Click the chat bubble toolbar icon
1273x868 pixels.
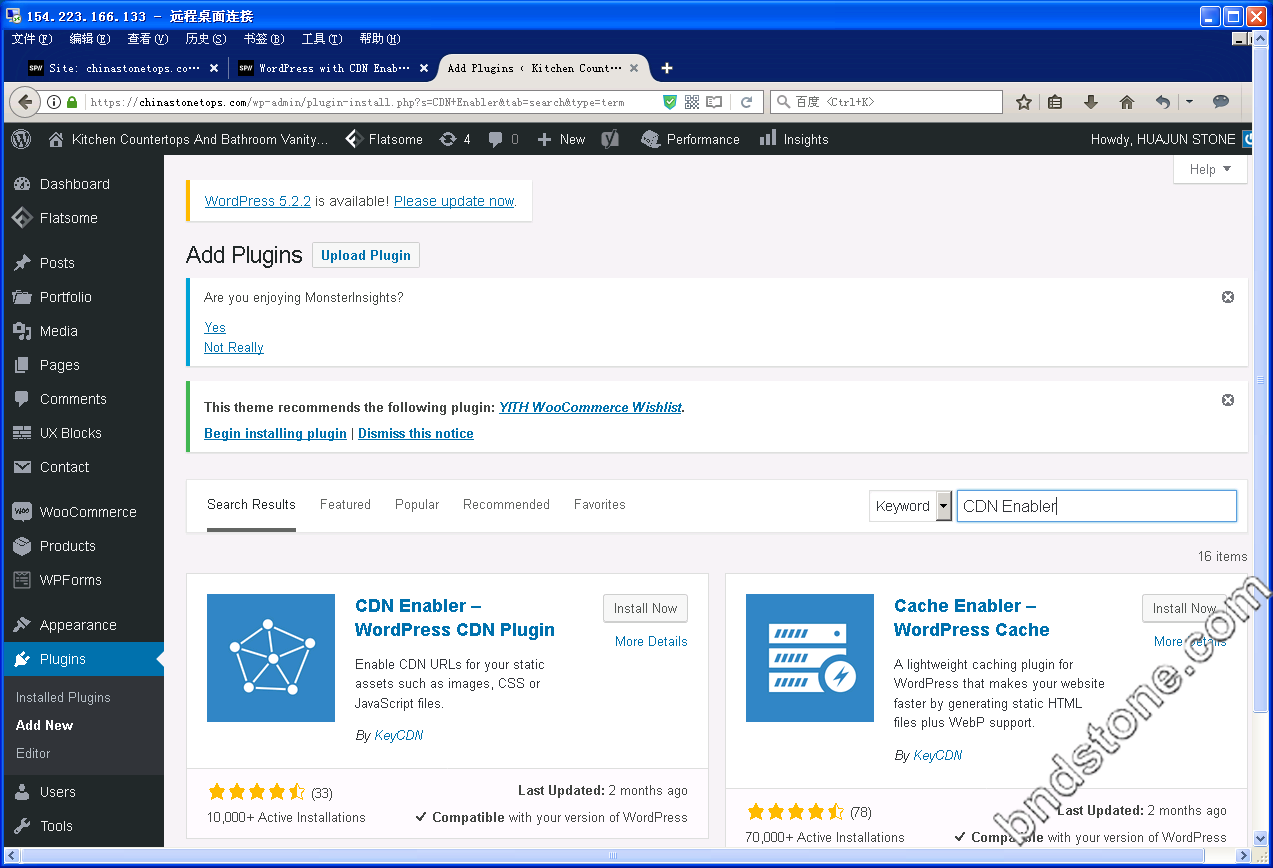click(x=1221, y=102)
